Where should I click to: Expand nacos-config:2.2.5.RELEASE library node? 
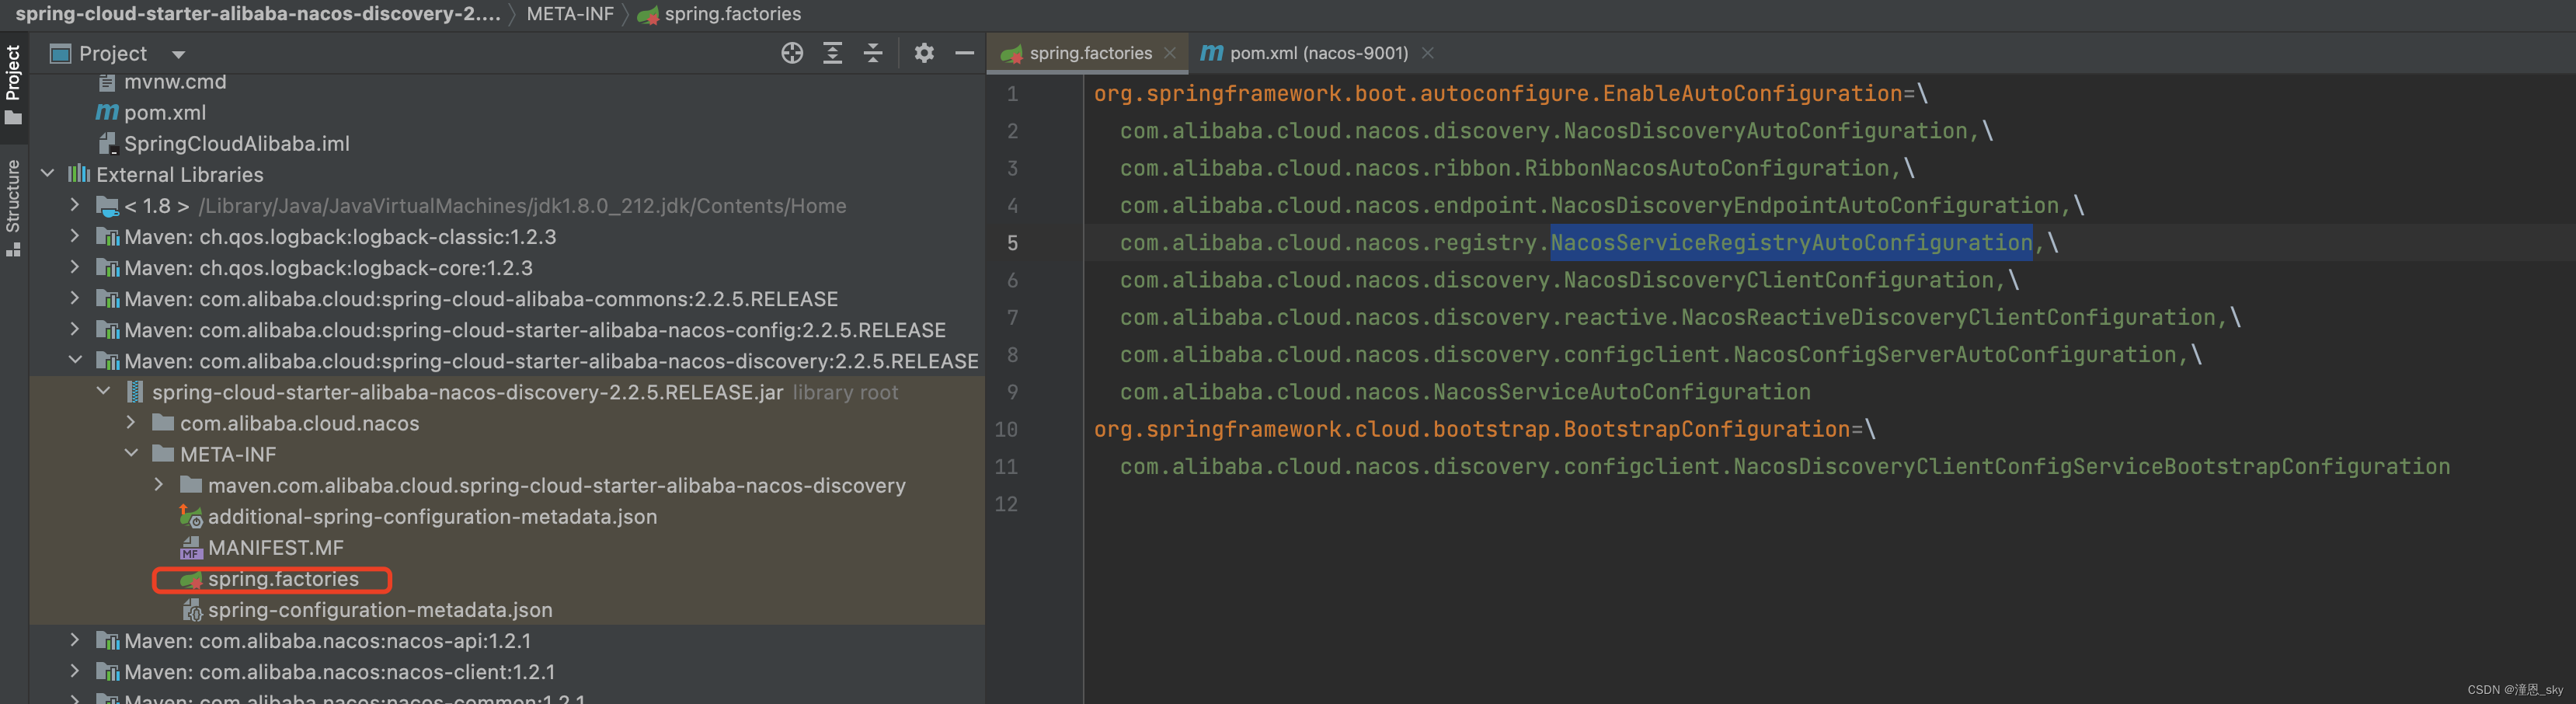75,329
